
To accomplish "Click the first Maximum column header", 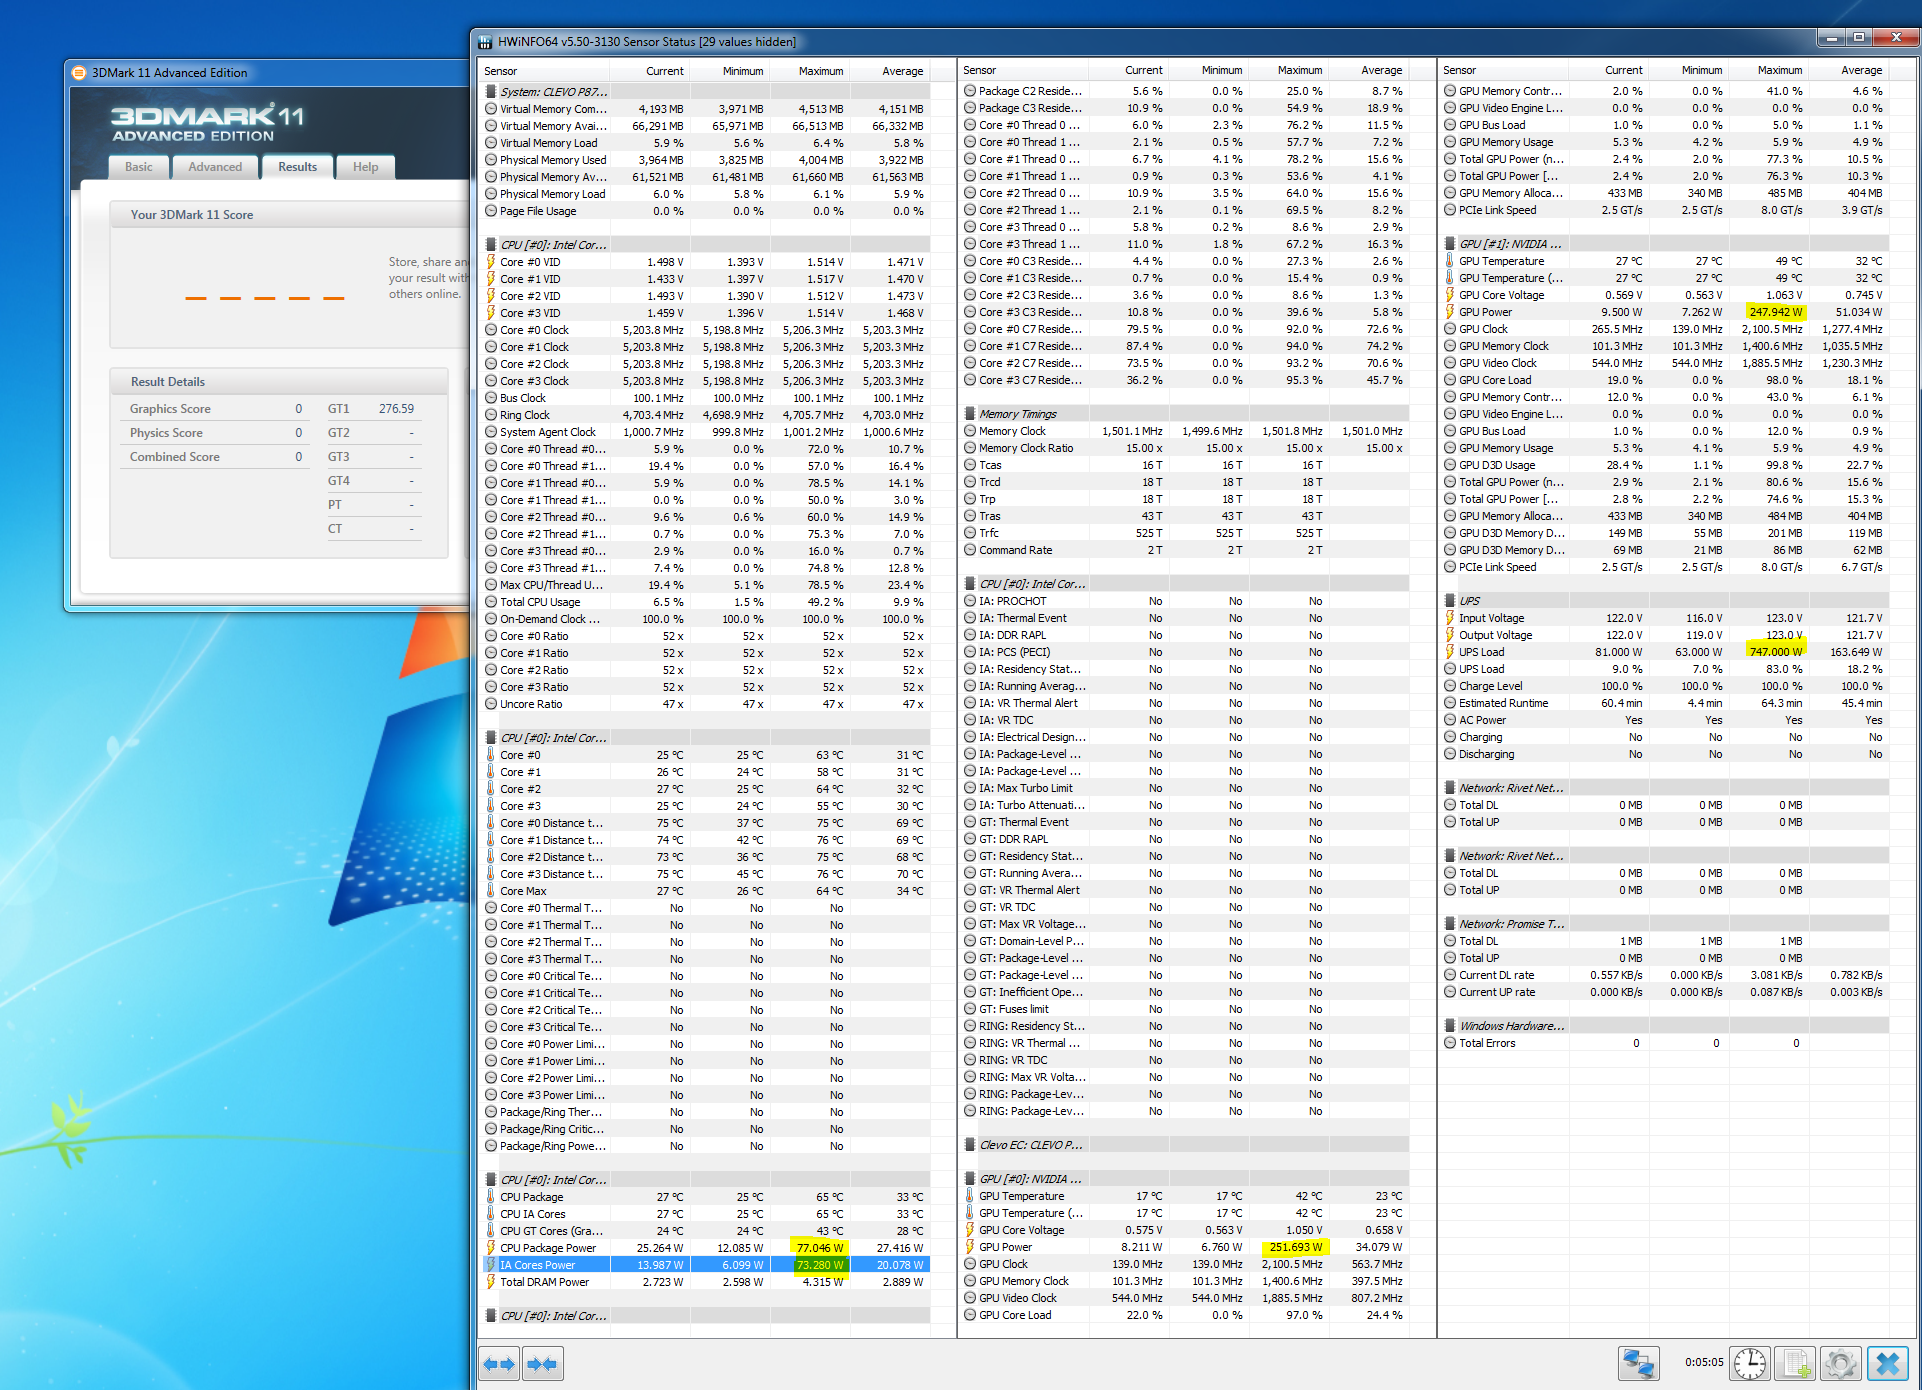I will [x=820, y=71].
